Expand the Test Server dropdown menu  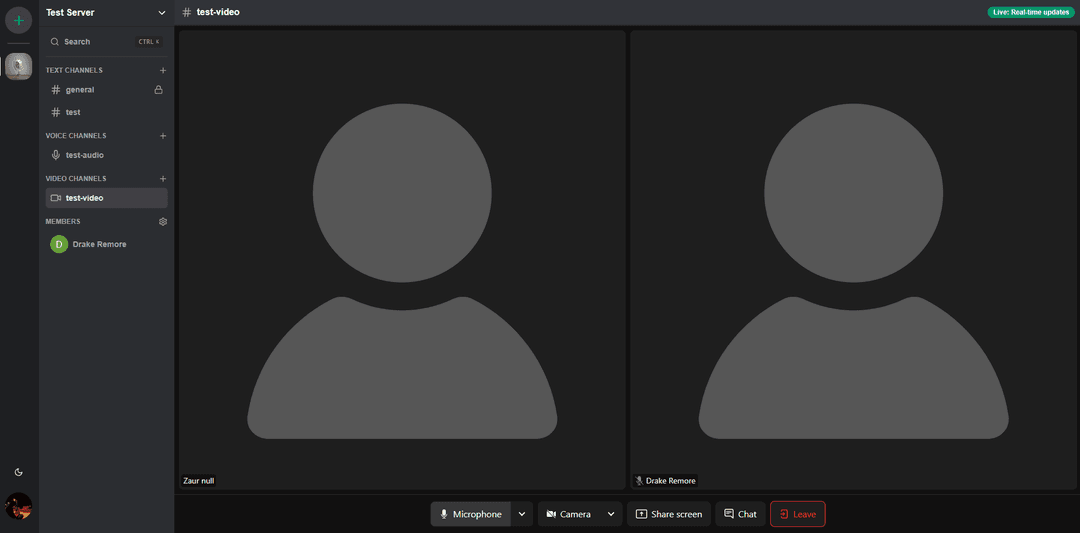162,12
